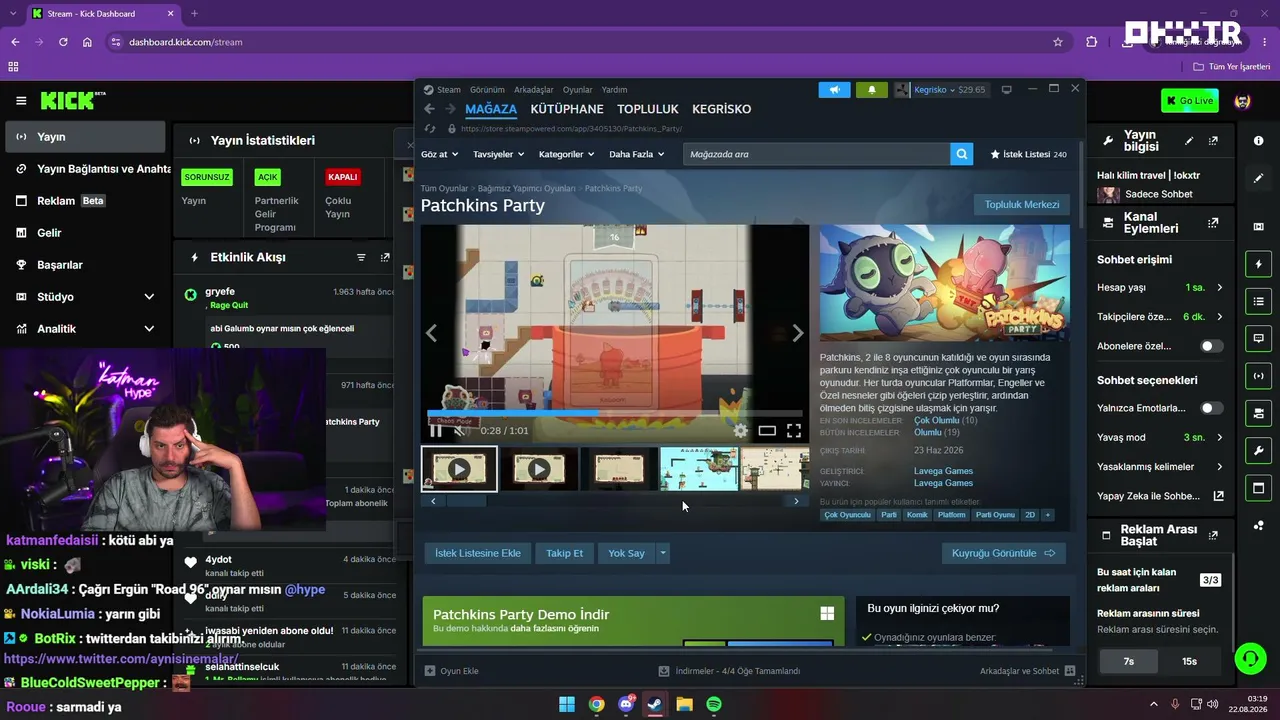Open Topluluk Merkezi button

click(x=1022, y=205)
